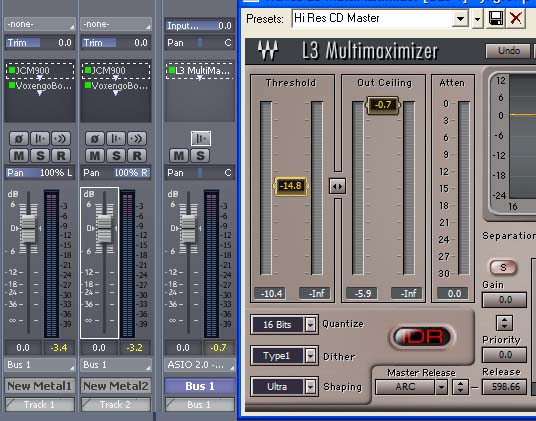
Task: Toggle phase invert on New Metal1 strip
Action: [x=19, y=138]
